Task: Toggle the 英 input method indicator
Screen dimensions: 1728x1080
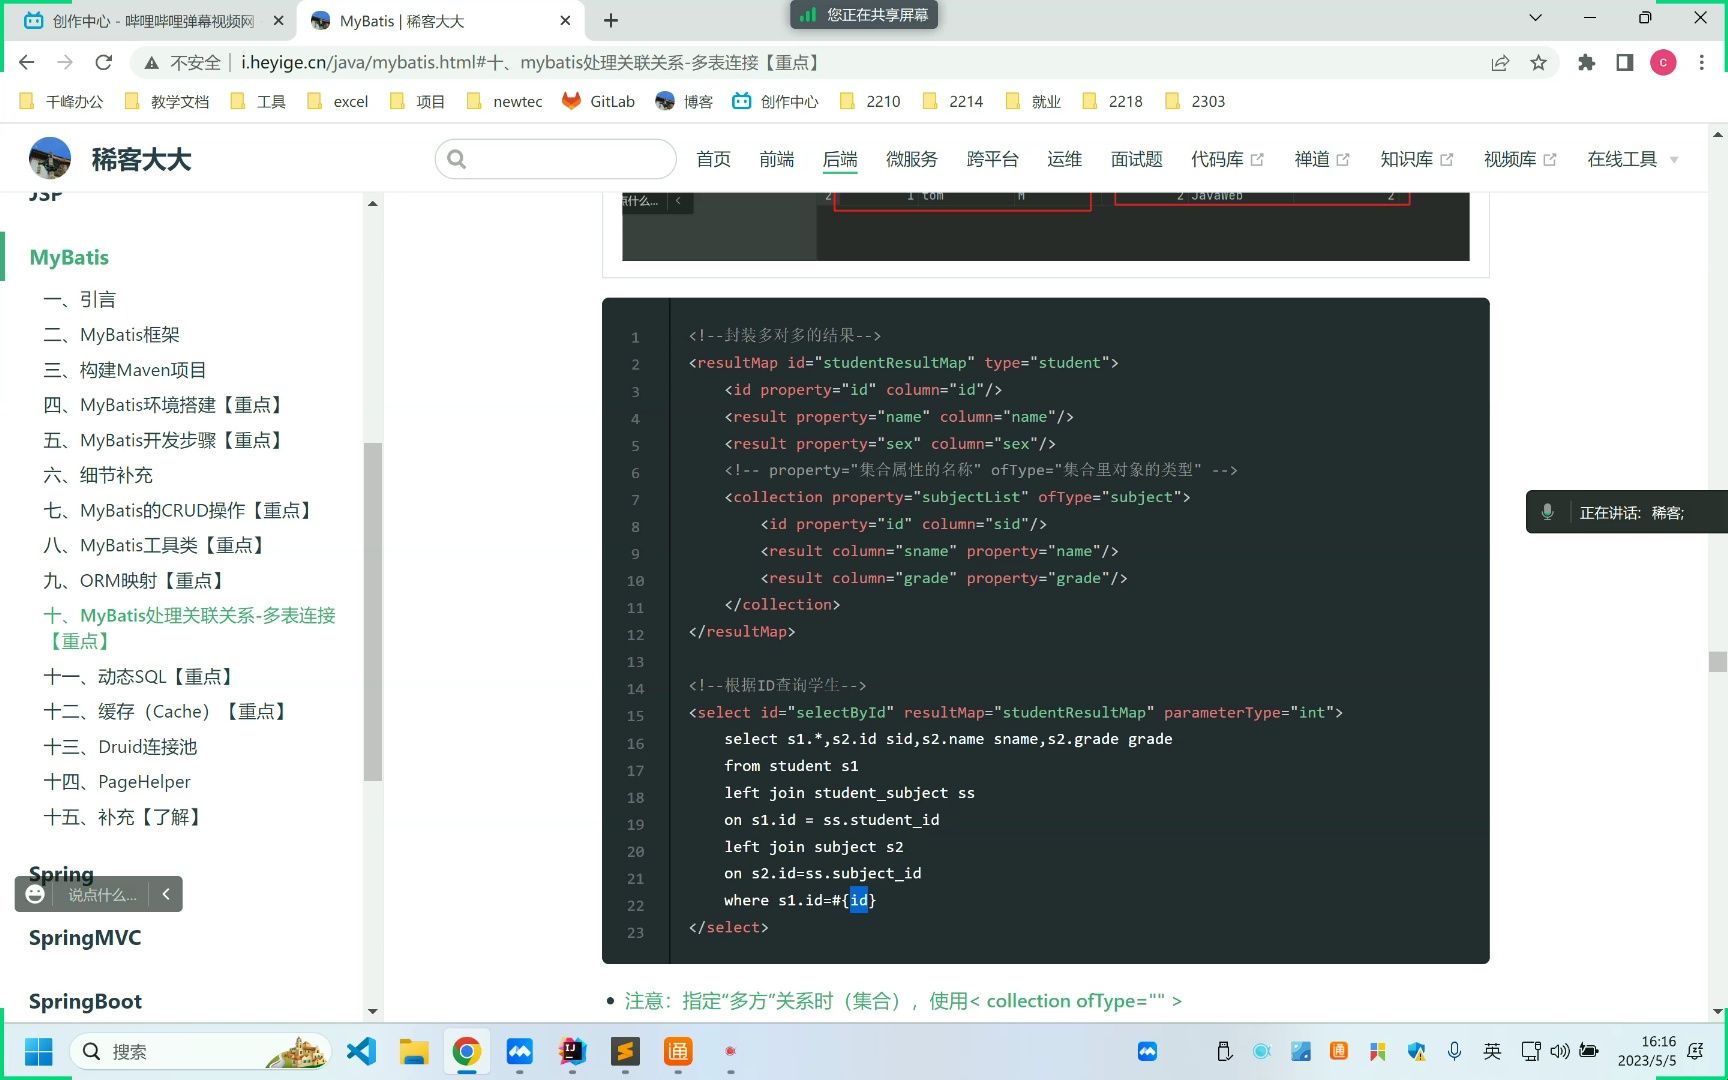Action: tap(1492, 1051)
